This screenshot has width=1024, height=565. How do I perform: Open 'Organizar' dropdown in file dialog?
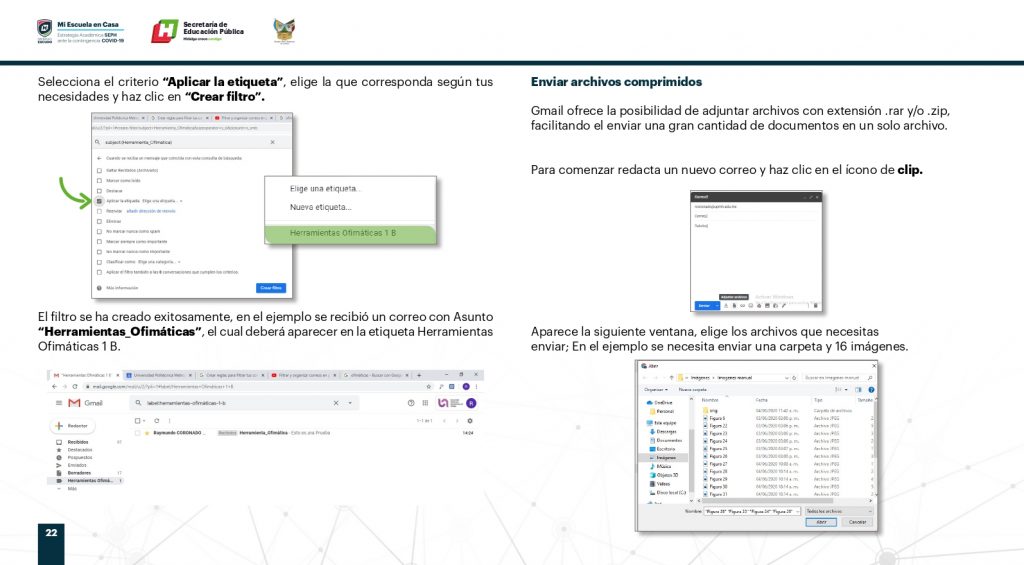[656, 390]
